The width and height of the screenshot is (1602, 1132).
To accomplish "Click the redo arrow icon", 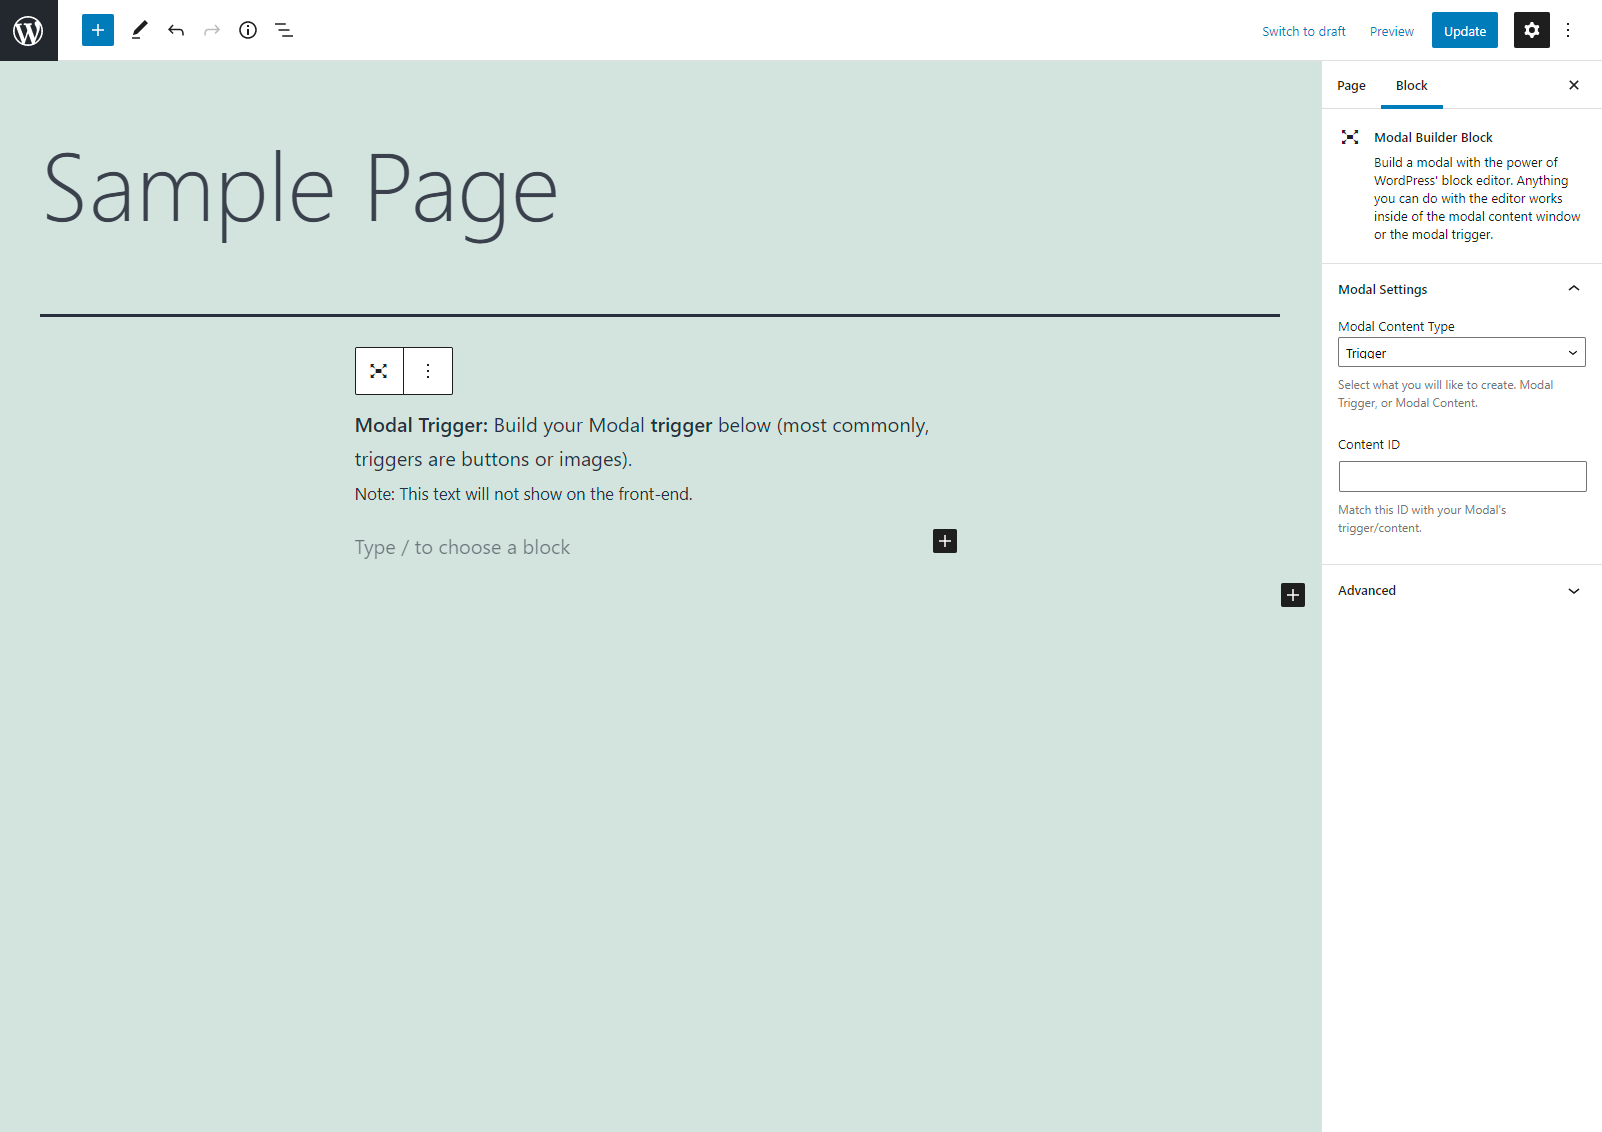I will (212, 30).
